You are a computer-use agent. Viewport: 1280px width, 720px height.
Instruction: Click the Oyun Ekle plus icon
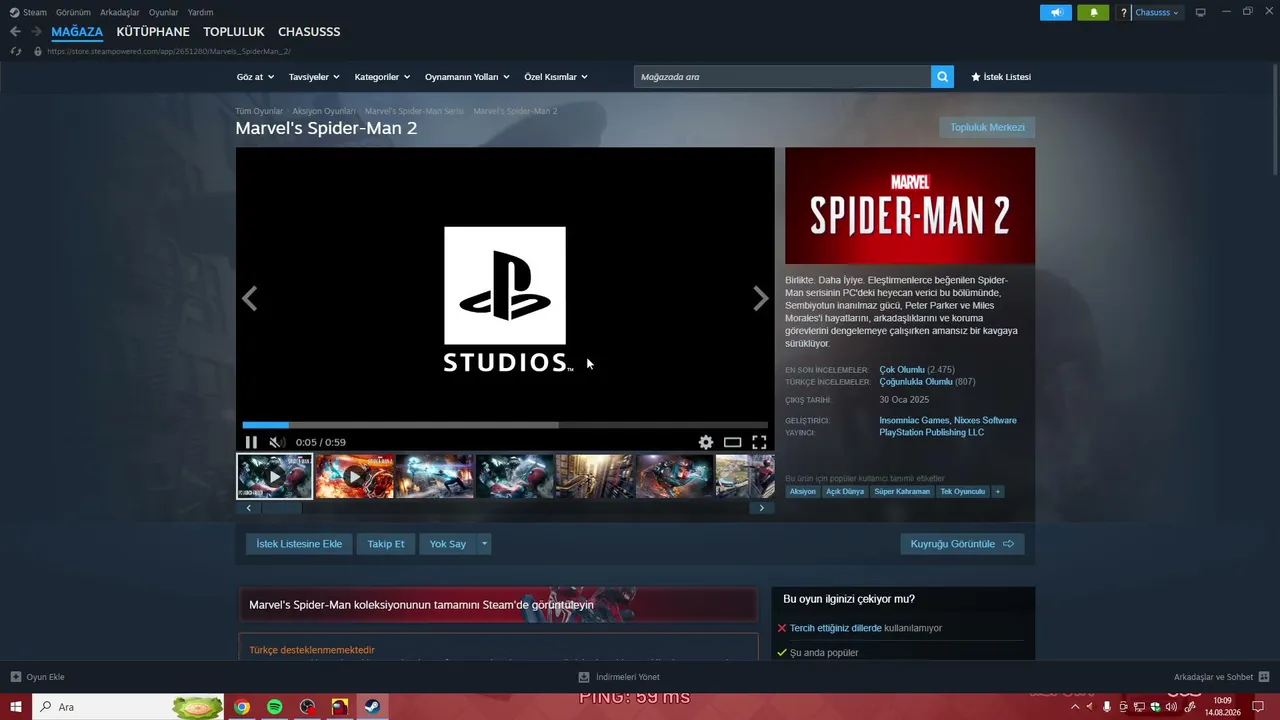coord(16,677)
